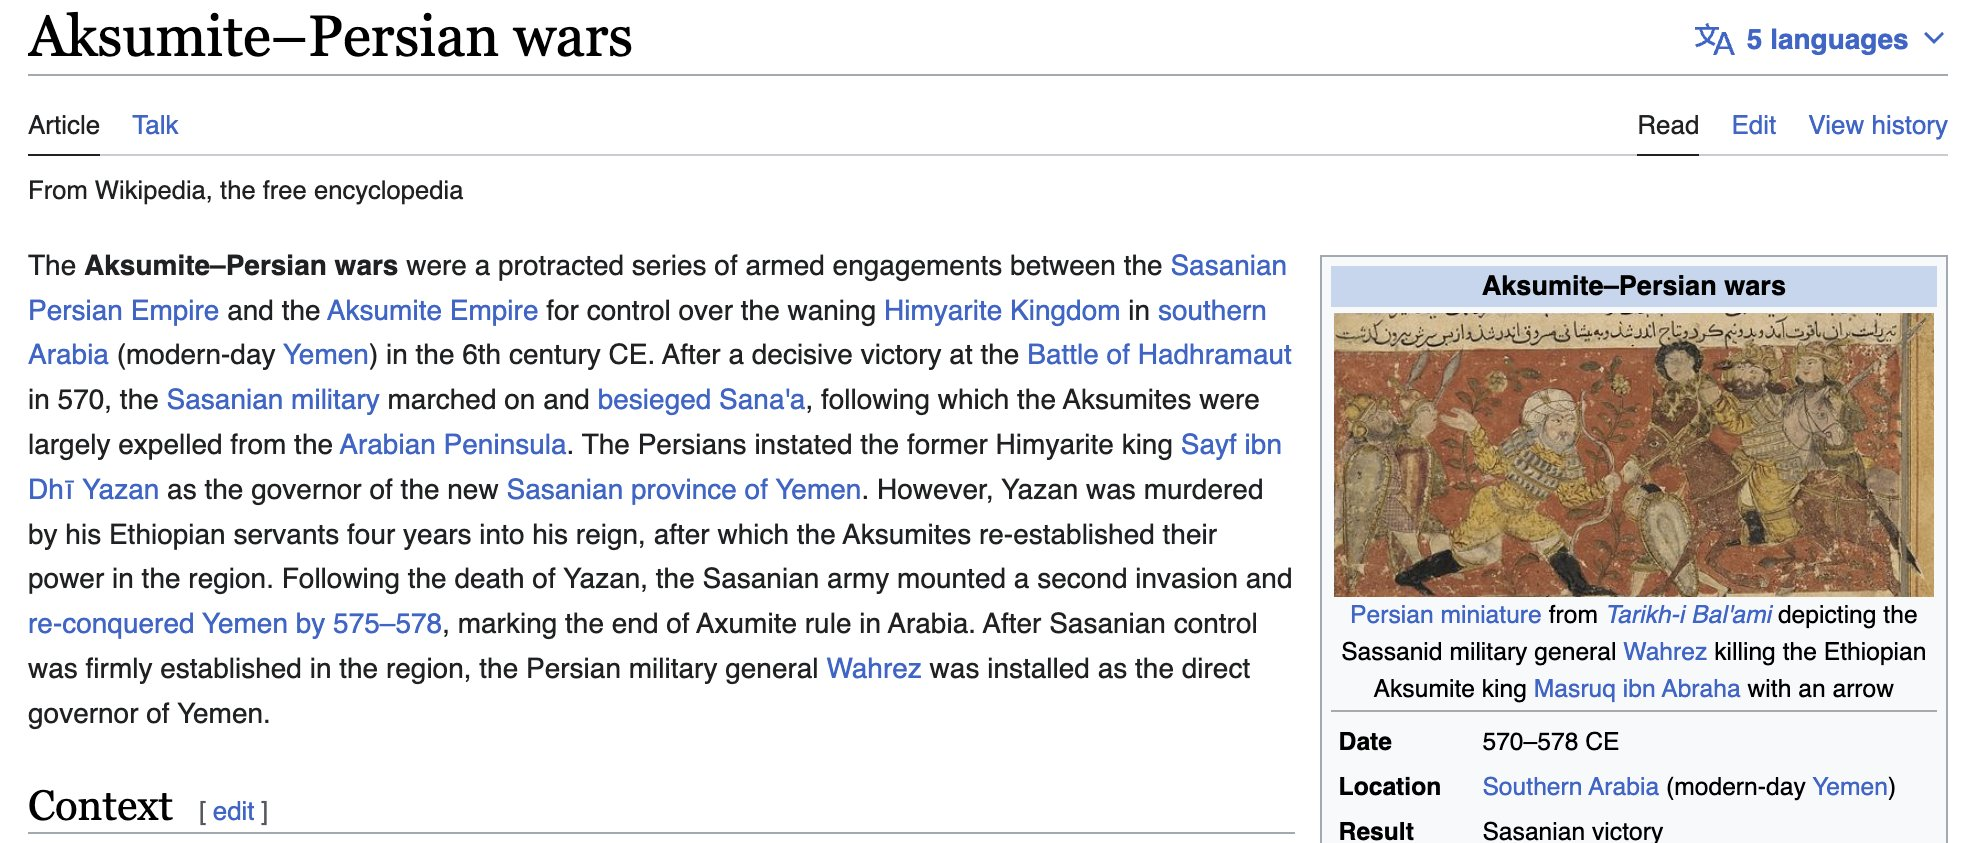Open View history tab

pos(1877,125)
